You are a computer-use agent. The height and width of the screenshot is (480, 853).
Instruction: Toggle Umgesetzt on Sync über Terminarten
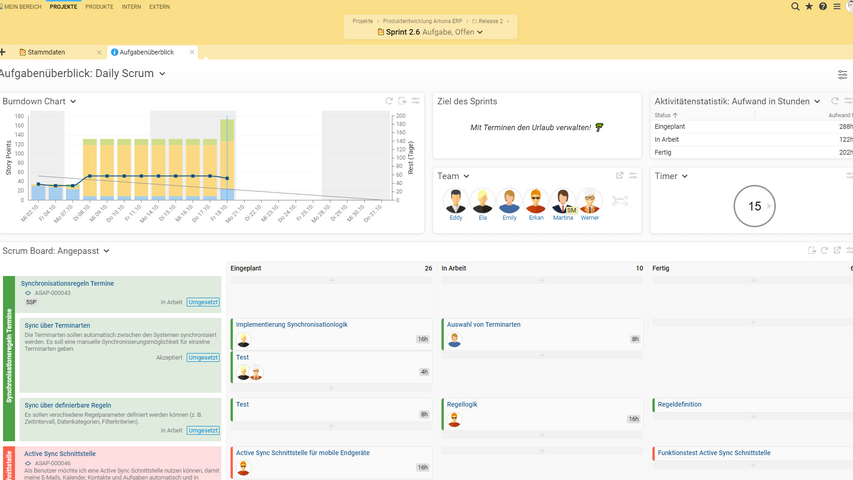pos(203,357)
